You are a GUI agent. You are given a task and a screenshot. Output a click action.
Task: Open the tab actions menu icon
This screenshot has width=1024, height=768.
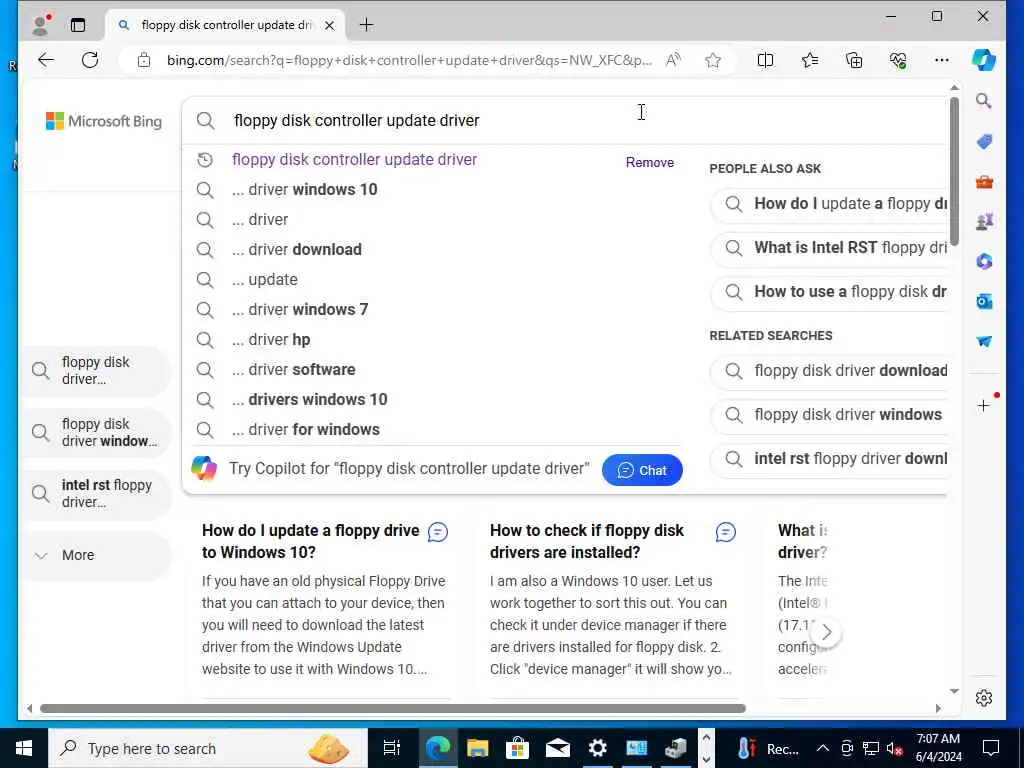click(78, 25)
